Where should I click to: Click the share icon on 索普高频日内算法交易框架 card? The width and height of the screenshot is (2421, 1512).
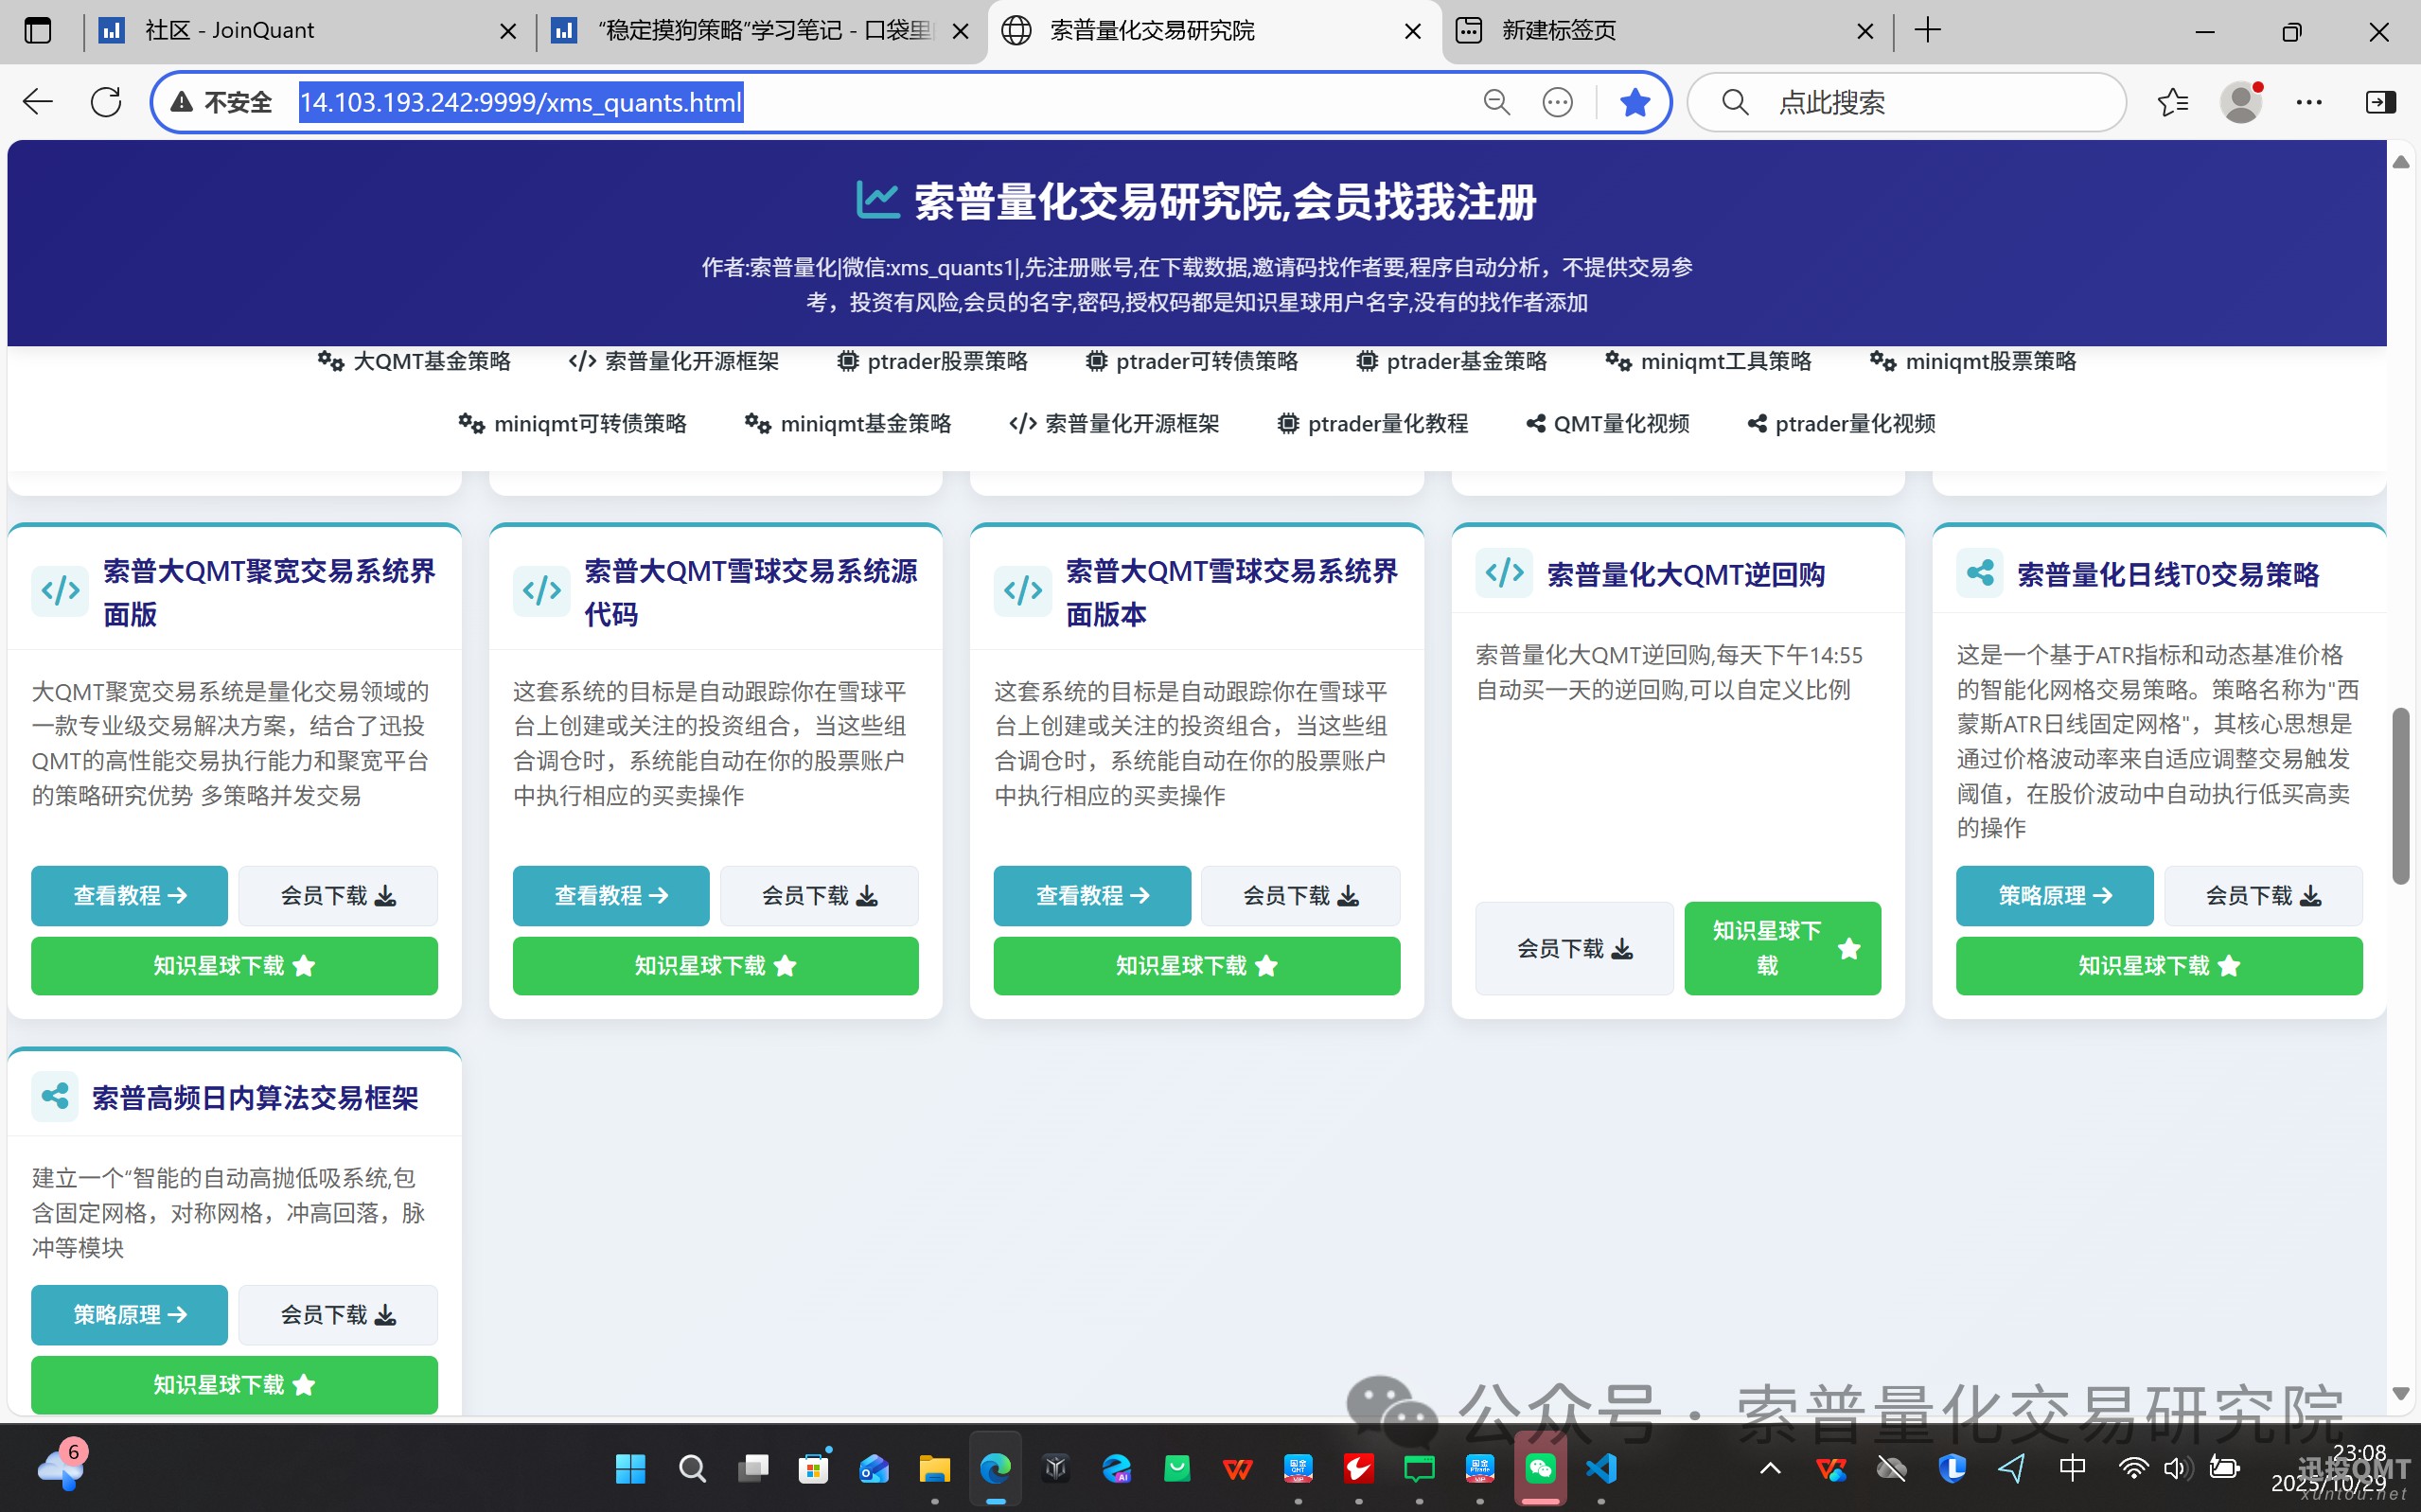pos(54,1095)
